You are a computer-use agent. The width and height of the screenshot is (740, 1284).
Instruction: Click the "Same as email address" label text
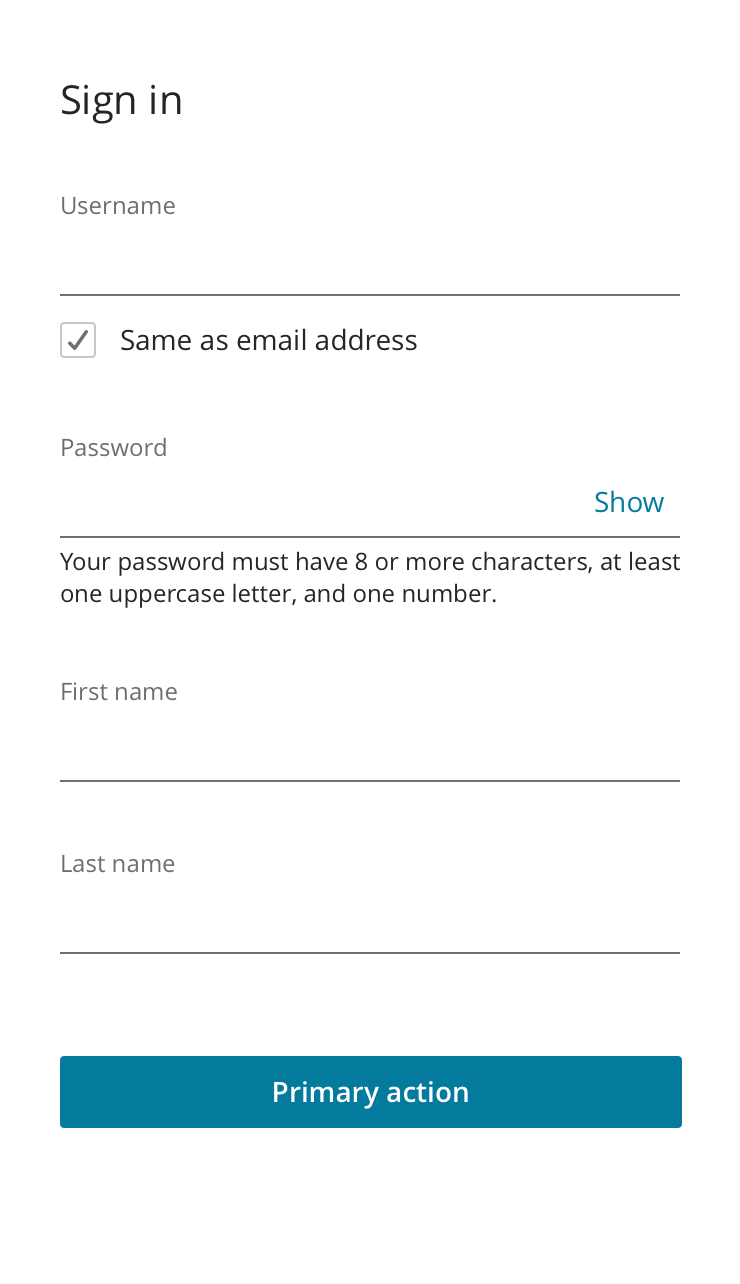tap(268, 341)
